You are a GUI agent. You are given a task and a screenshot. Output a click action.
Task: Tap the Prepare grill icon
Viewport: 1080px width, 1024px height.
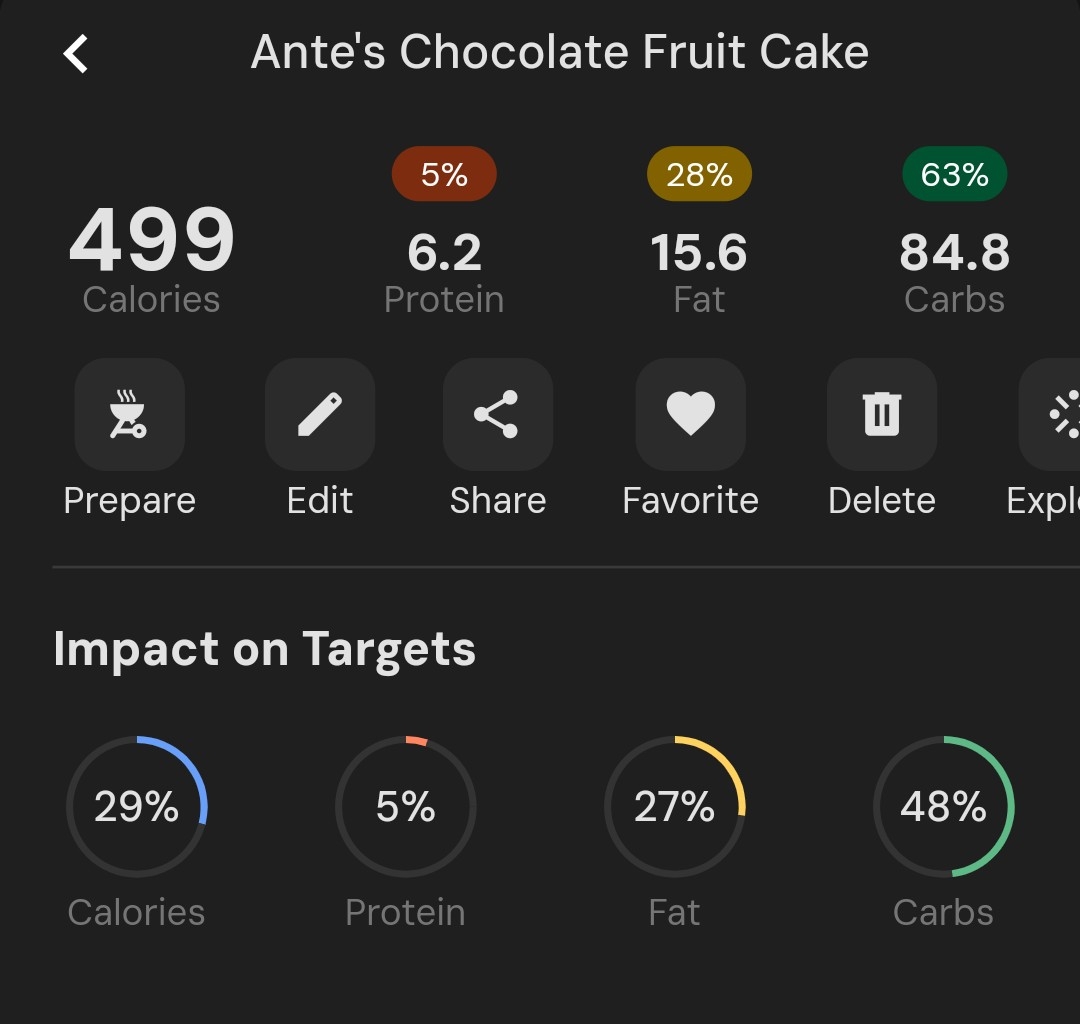(x=129, y=414)
